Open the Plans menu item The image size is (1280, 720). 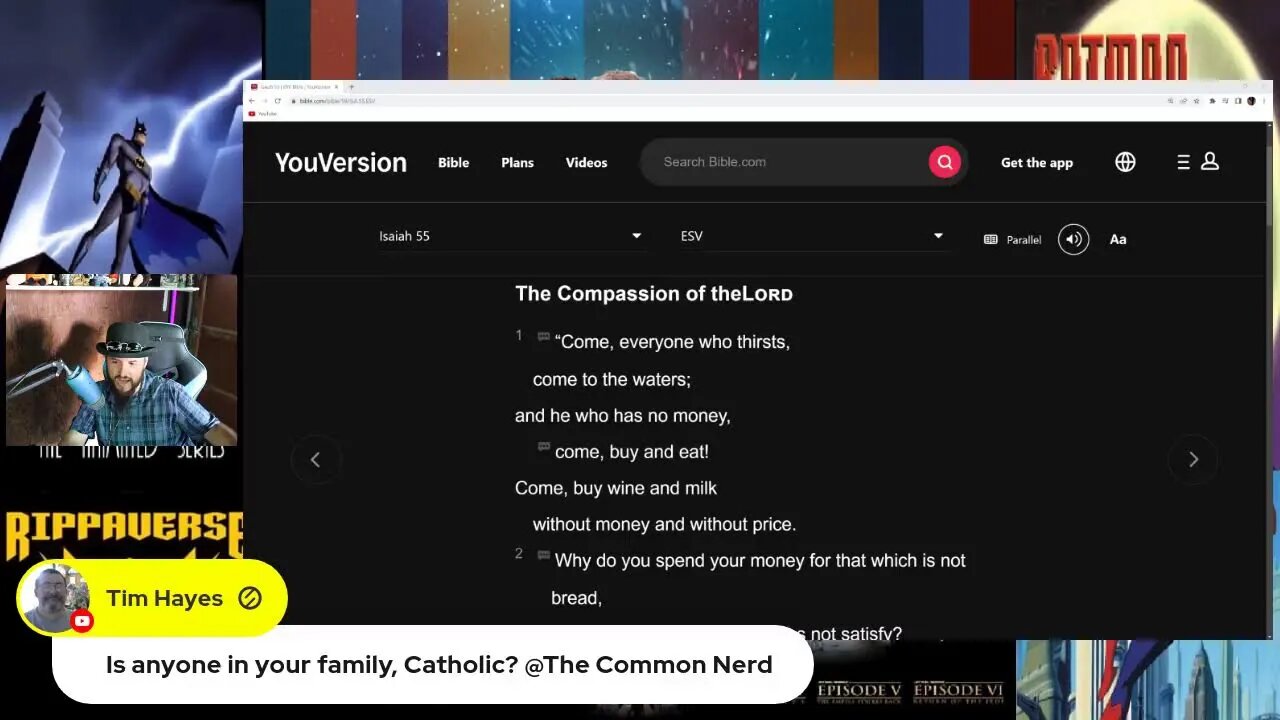tap(517, 162)
